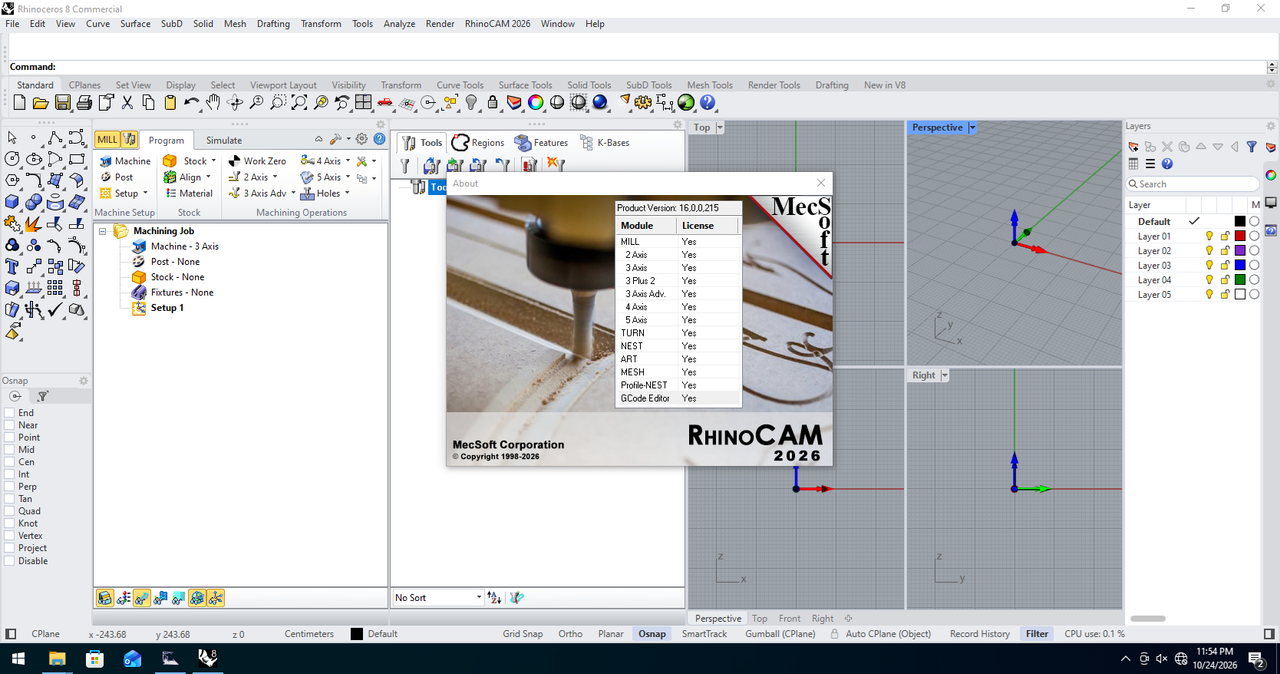Select the Explode tool icon
The height and width of the screenshot is (674, 1280).
[34, 223]
